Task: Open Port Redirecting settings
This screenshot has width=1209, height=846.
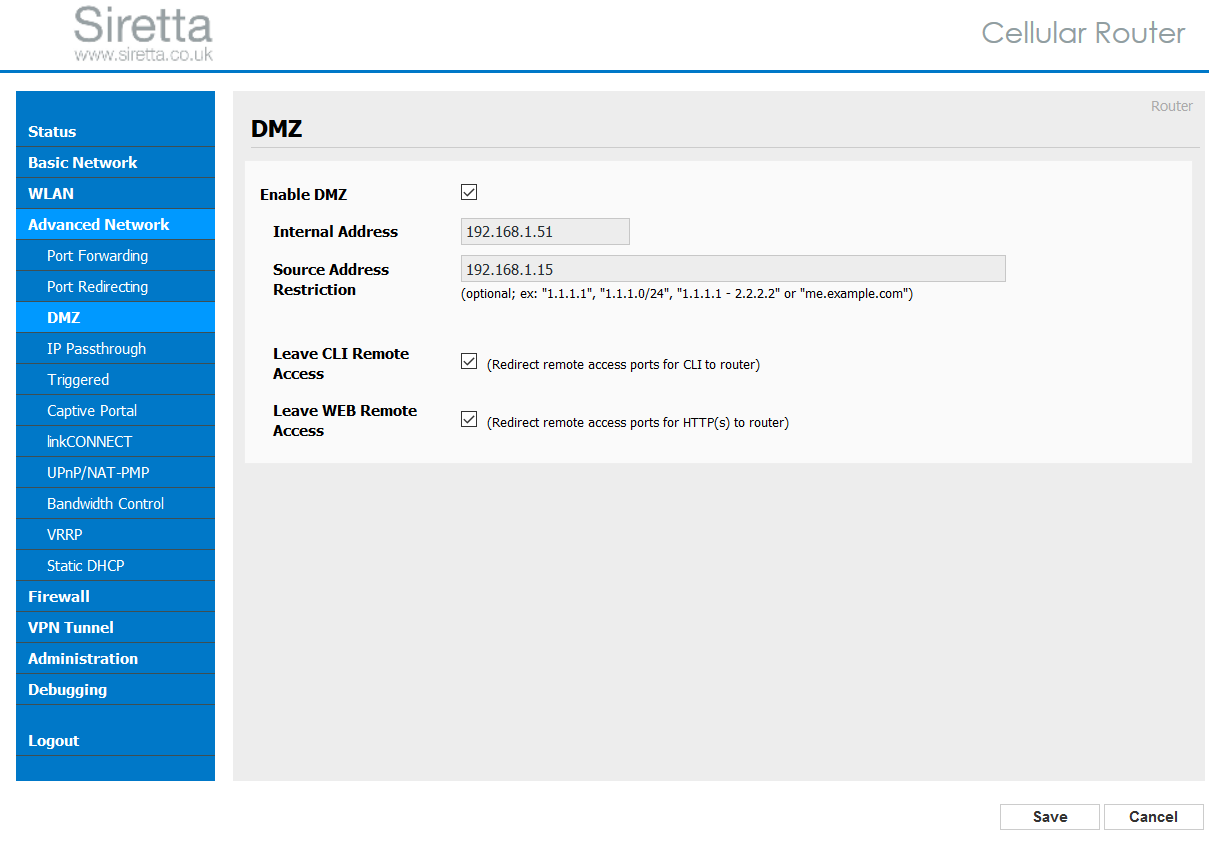Action: pyautogui.click(x=115, y=286)
